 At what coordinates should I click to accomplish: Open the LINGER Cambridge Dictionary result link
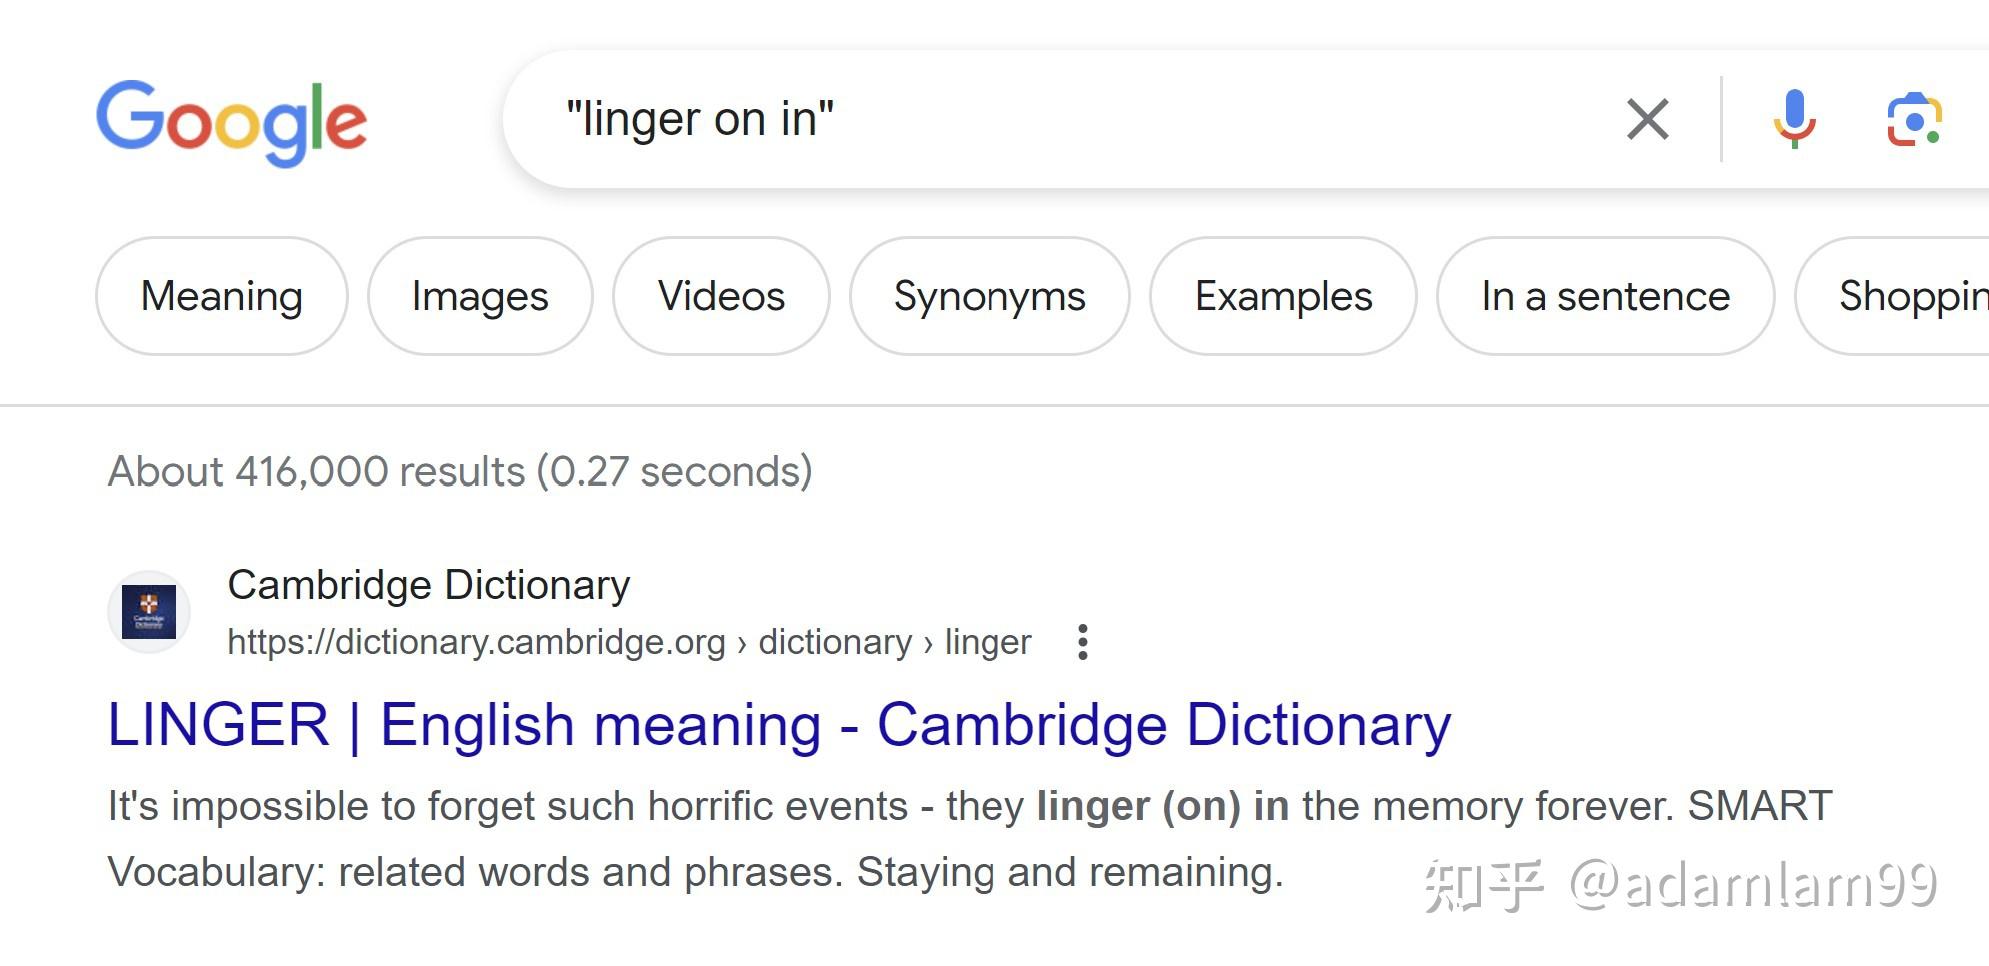777,724
